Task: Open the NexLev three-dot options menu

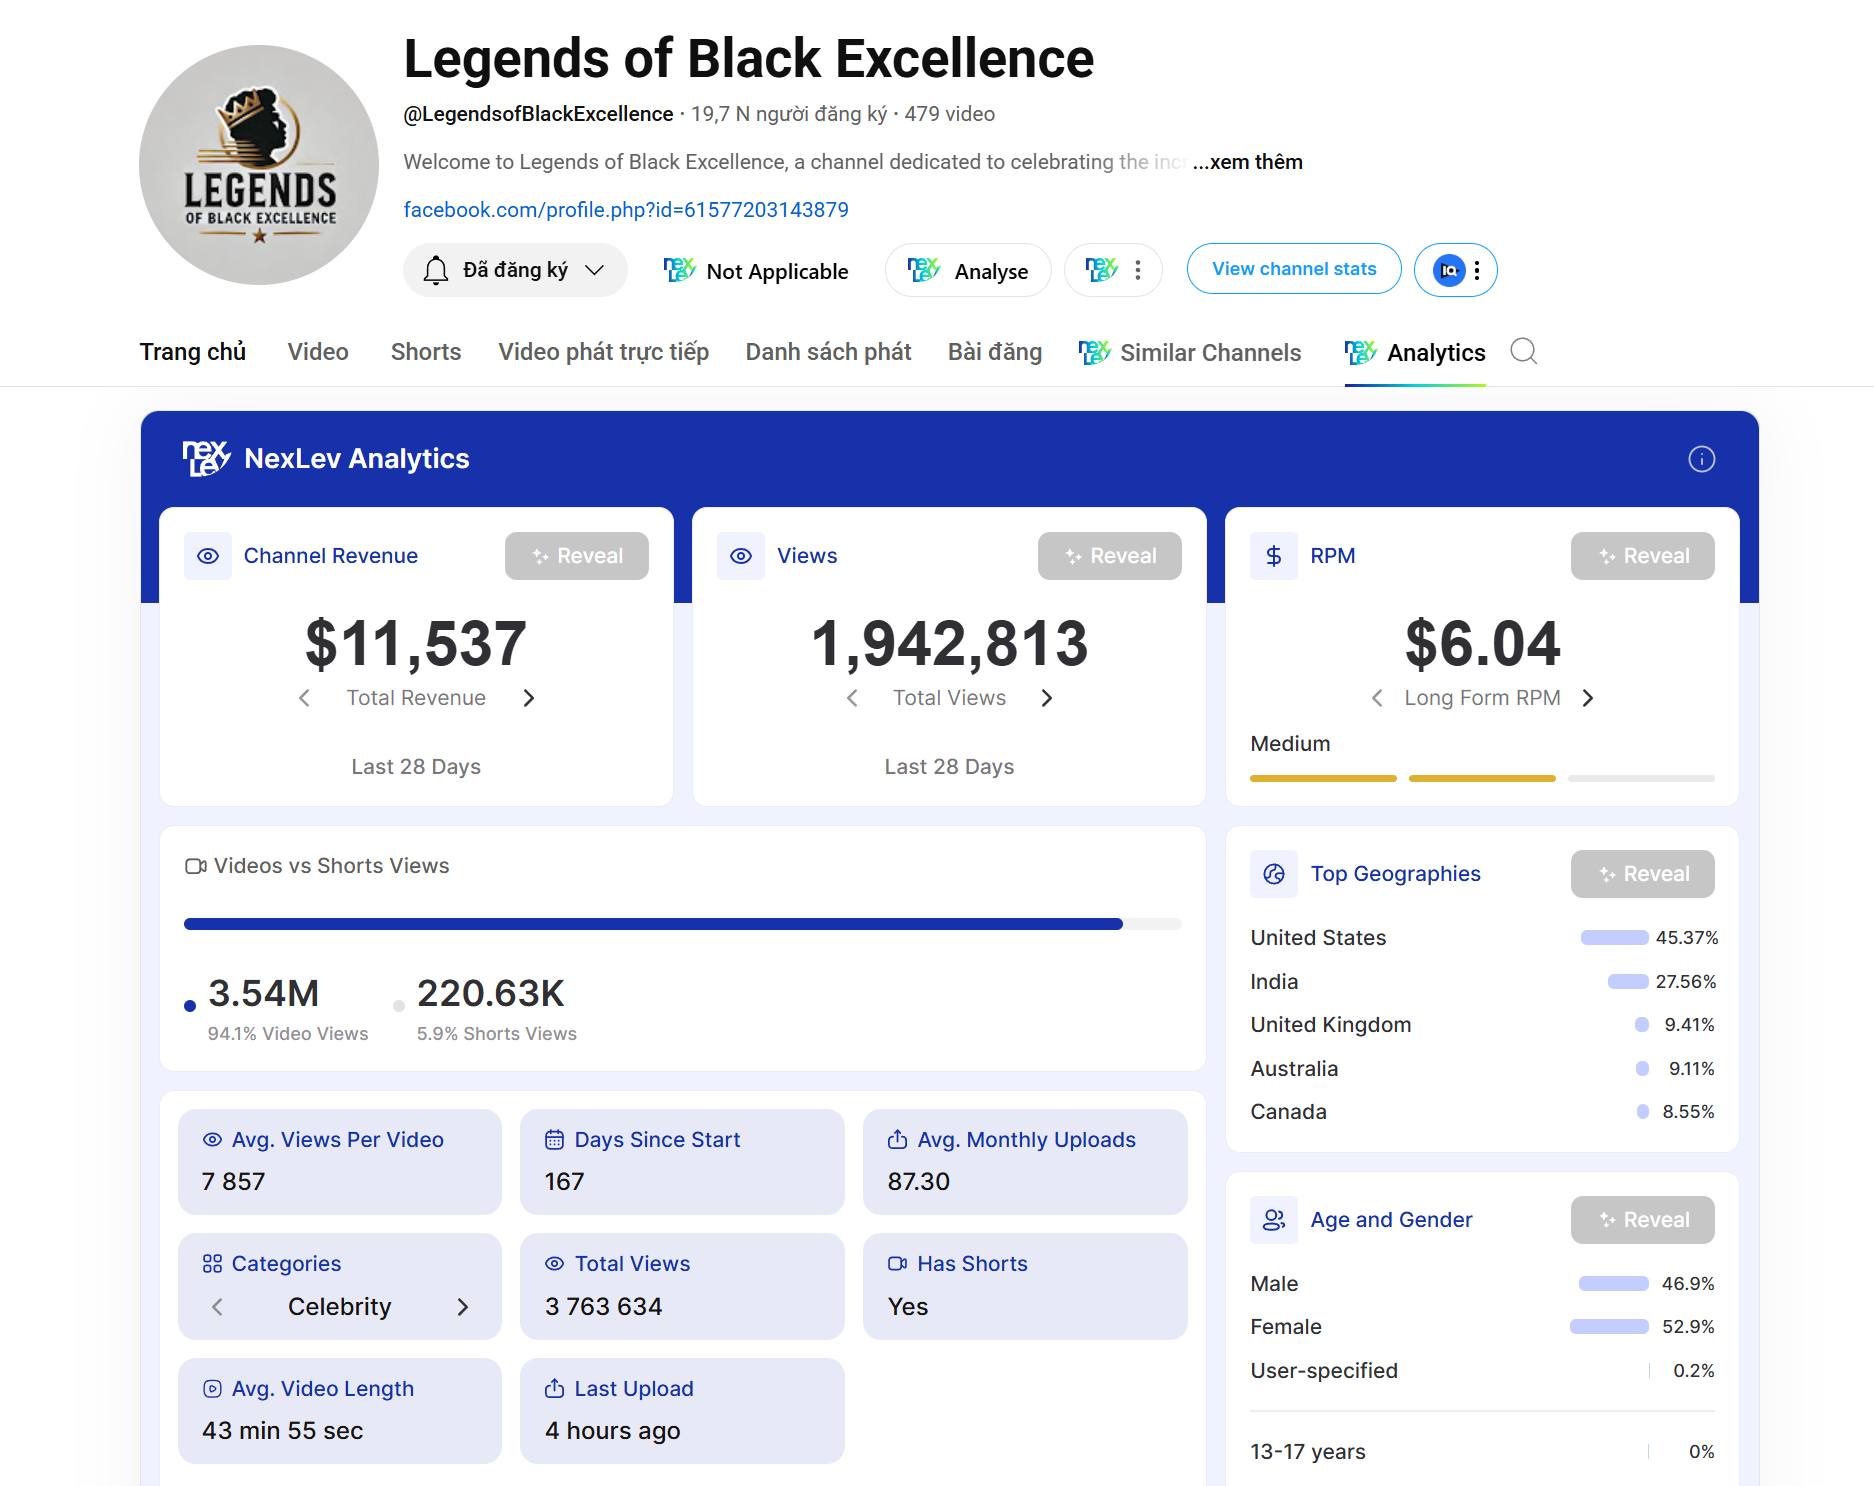Action: click(1137, 270)
